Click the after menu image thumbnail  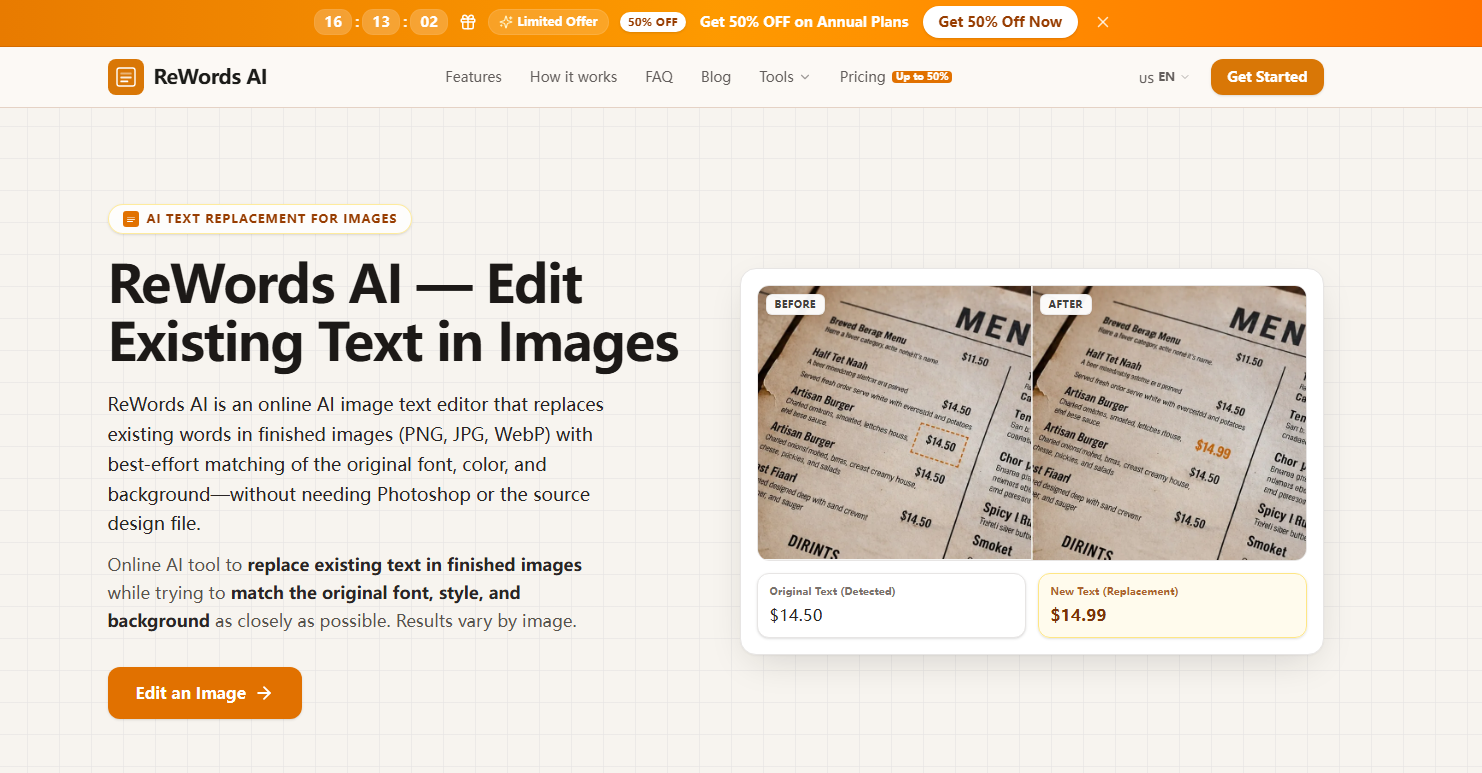coord(1169,423)
